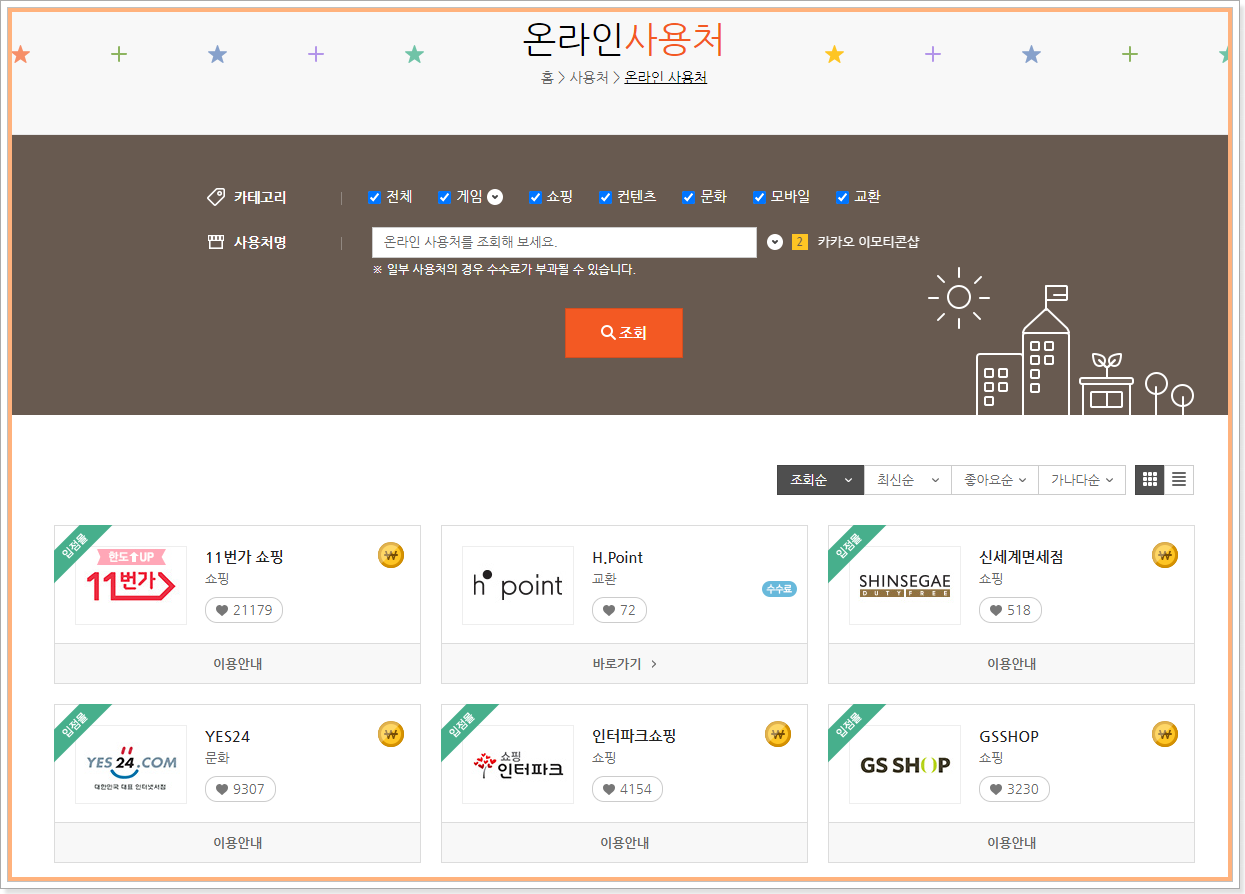Like 11번가 쇼핑 via heart count 21179

[x=244, y=610]
